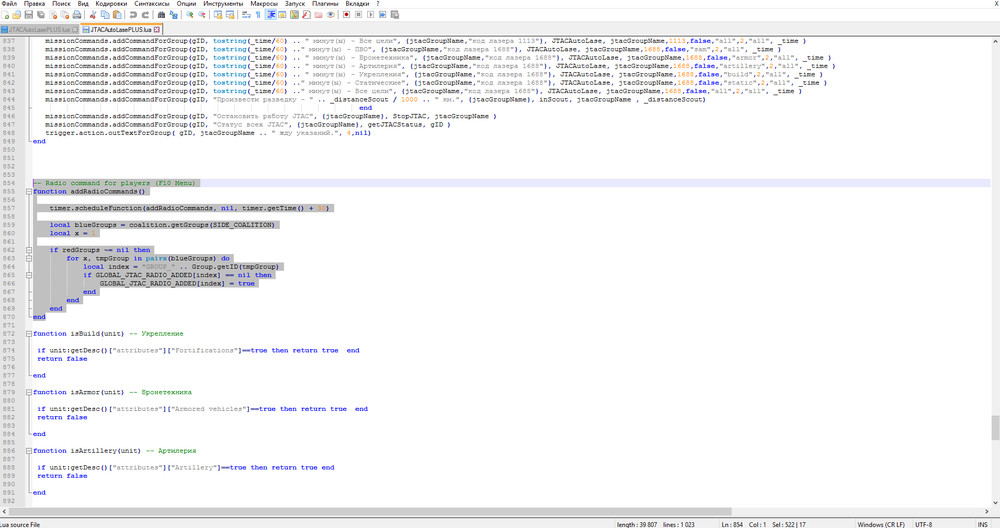Click the 'Ln : 854' status bar field
1000x528 pixels.
[x=732, y=524]
